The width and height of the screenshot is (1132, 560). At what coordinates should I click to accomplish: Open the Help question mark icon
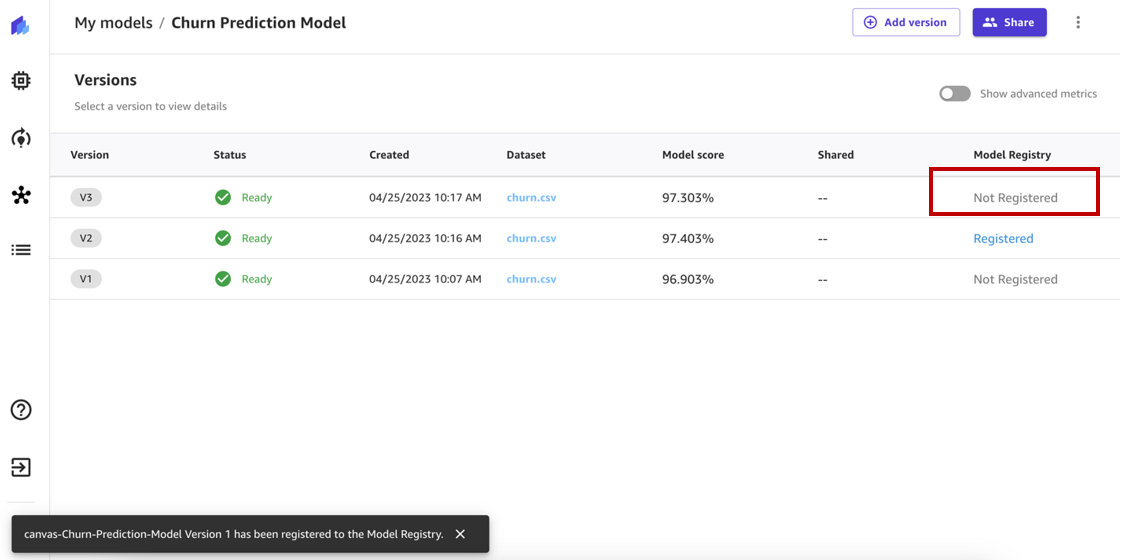pos(21,410)
